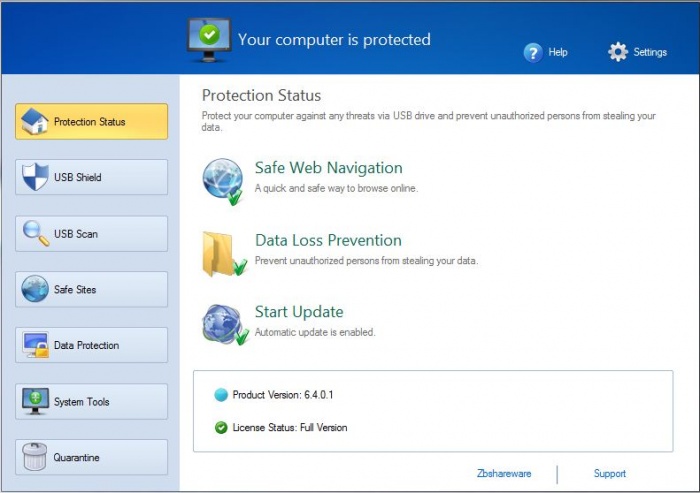Click the blue question mark Help icon
The width and height of the screenshot is (700, 493).
[533, 53]
